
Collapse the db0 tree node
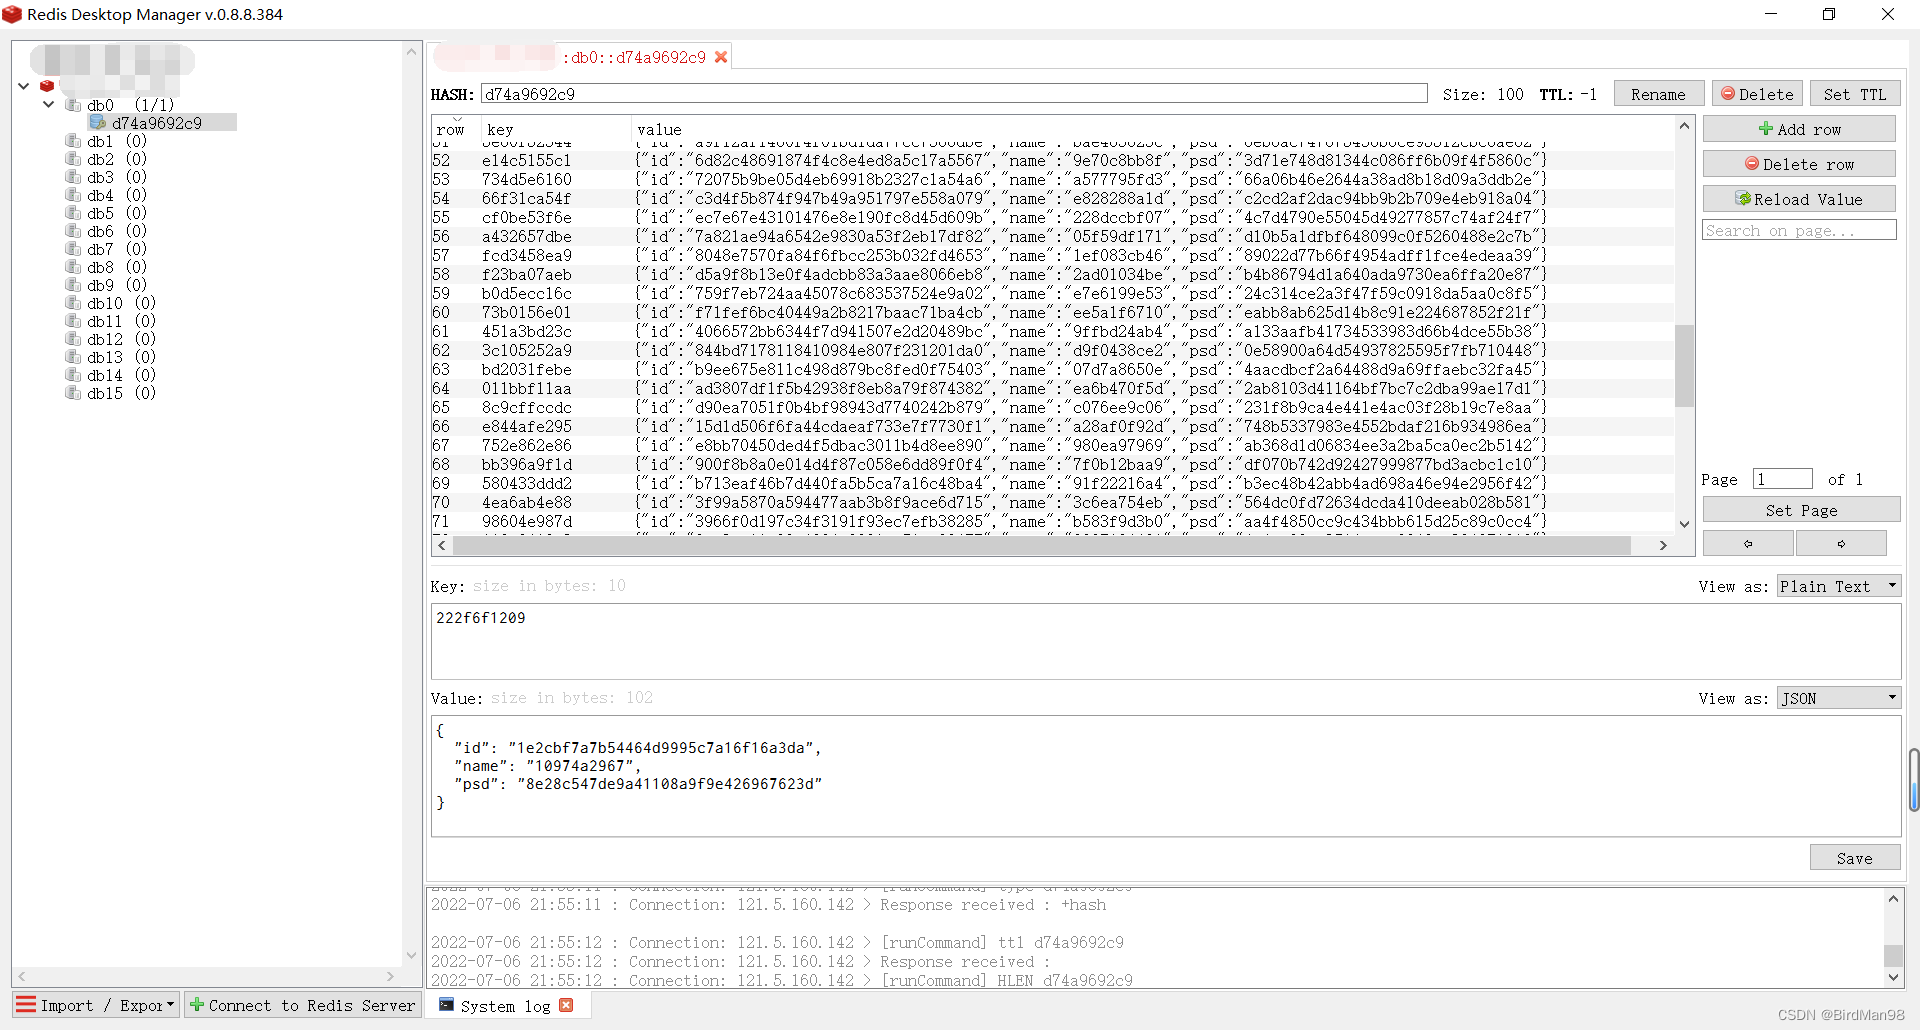(47, 105)
